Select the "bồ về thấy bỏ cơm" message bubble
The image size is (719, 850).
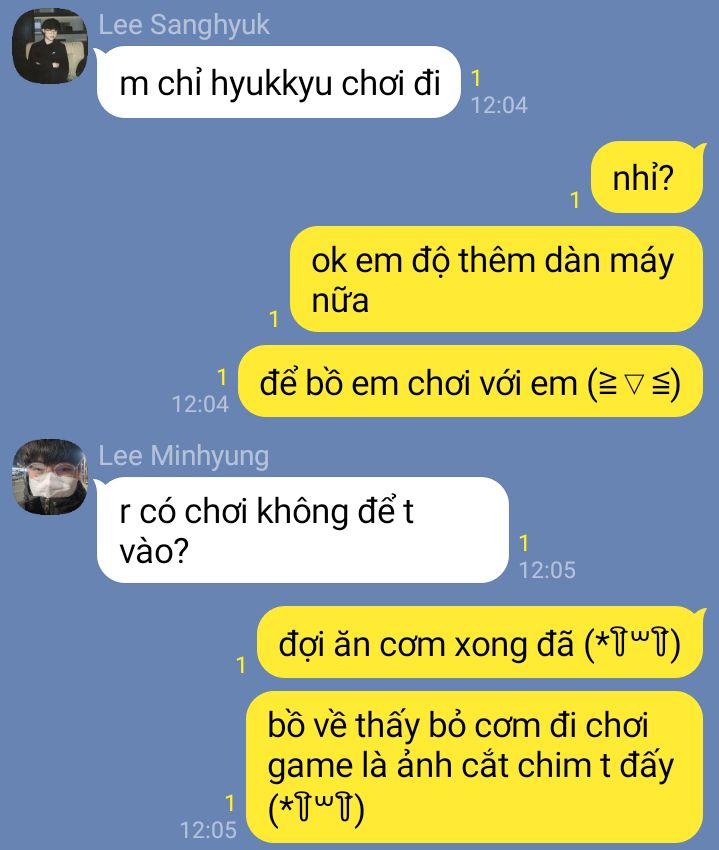coord(474,766)
